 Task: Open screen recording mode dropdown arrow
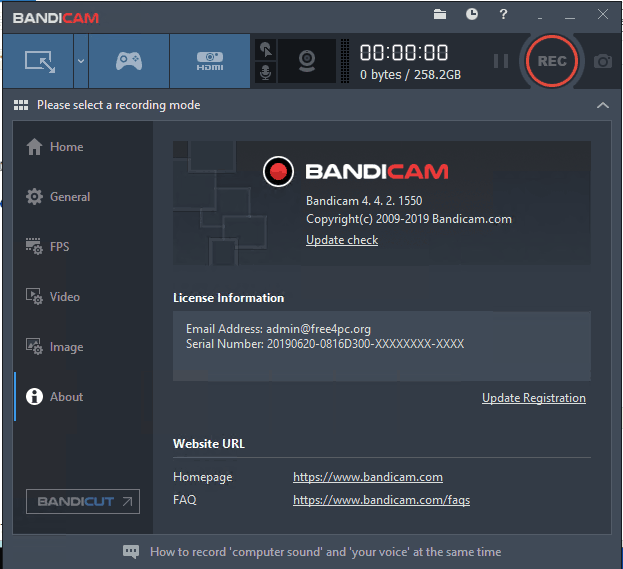(x=80, y=61)
